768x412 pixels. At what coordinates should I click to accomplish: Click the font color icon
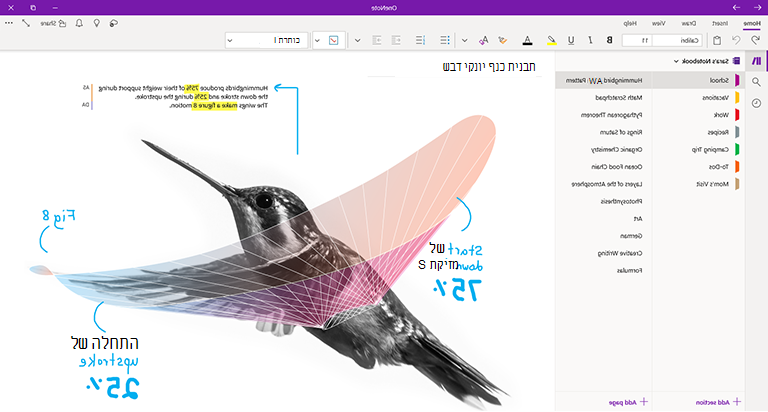click(x=528, y=40)
